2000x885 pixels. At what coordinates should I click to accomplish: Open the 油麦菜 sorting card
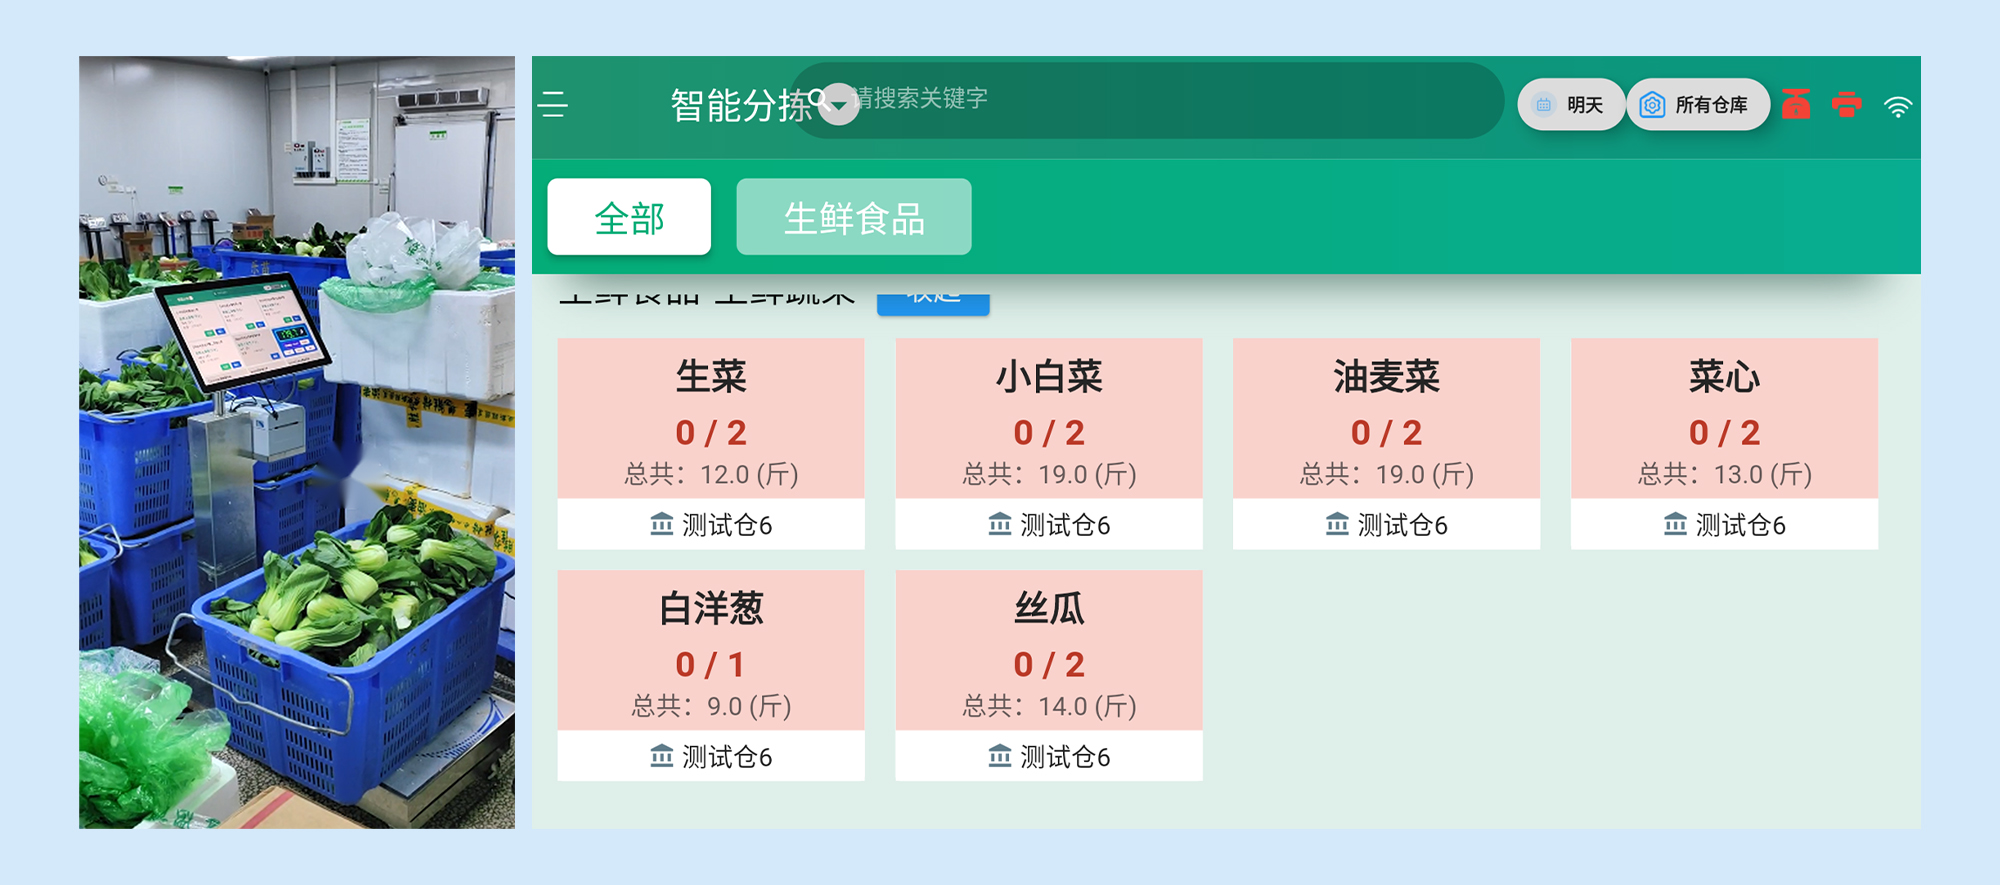click(x=1386, y=420)
